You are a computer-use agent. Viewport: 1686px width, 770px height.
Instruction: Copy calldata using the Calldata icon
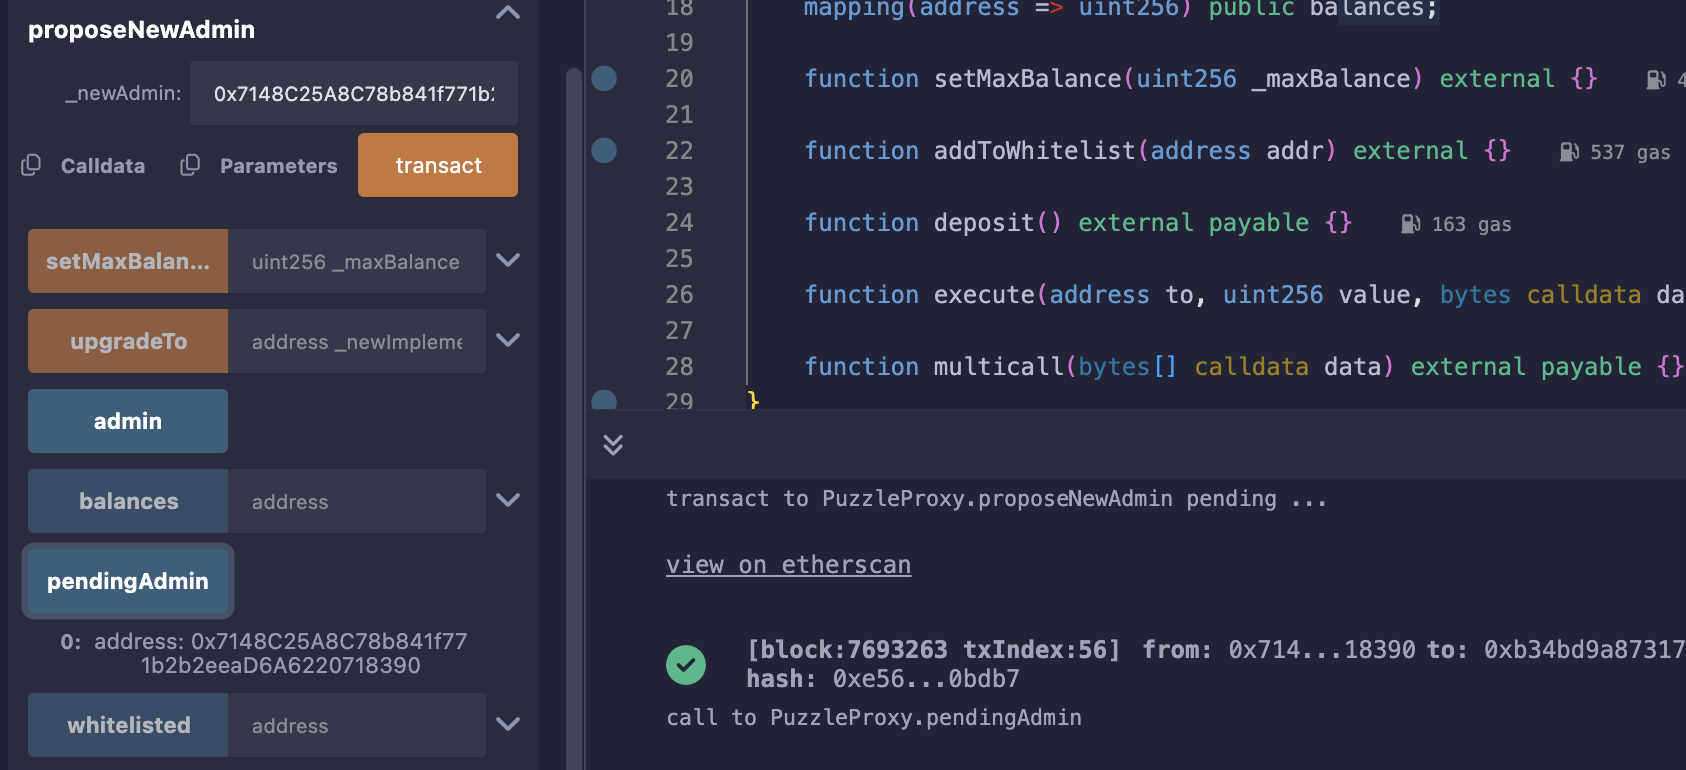point(31,165)
